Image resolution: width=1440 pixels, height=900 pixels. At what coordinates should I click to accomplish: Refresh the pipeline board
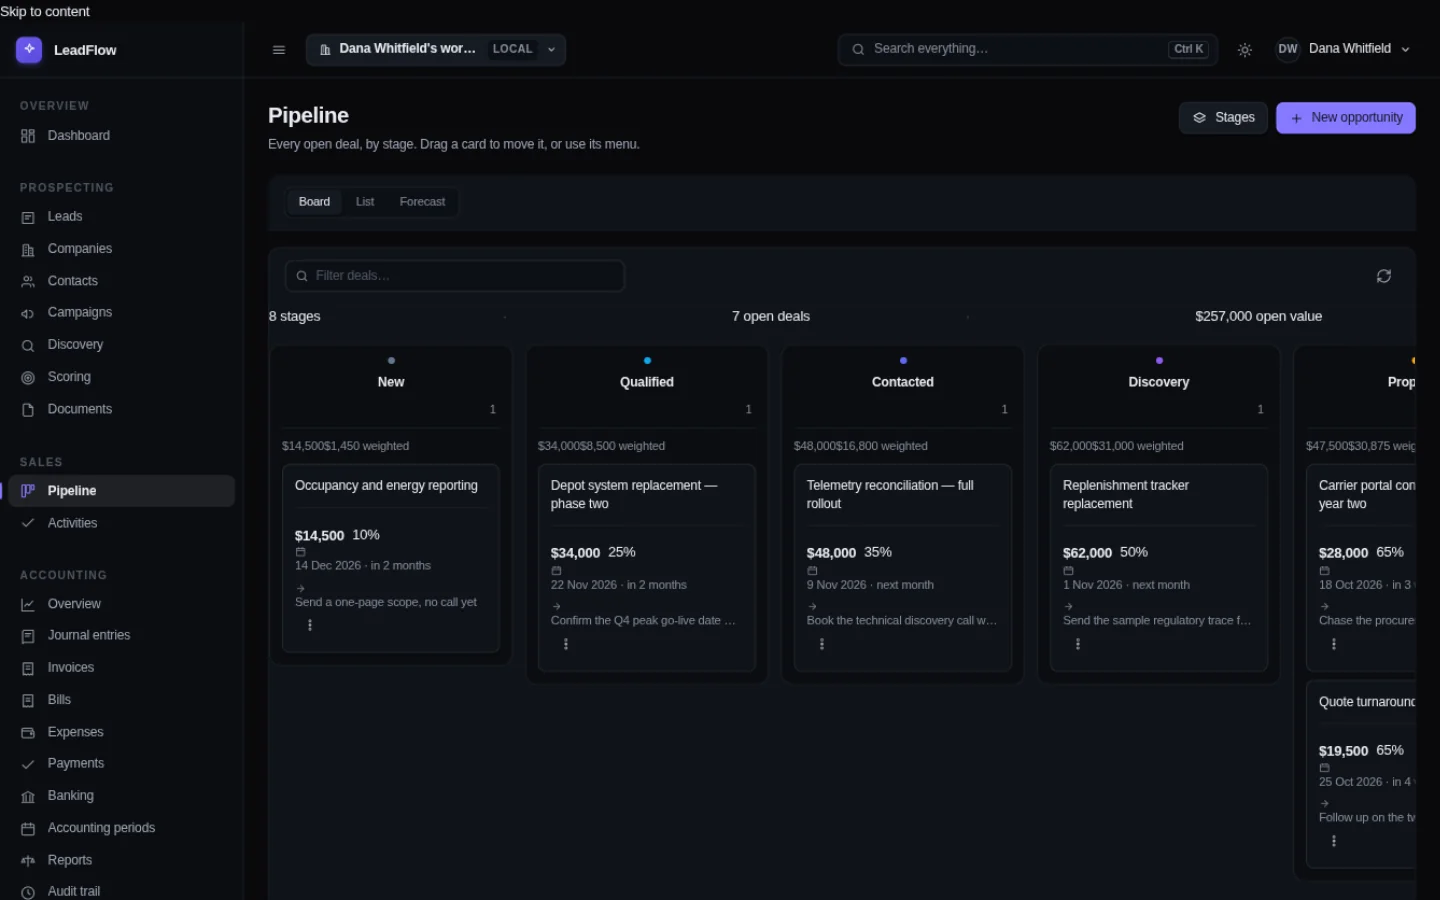click(1384, 276)
